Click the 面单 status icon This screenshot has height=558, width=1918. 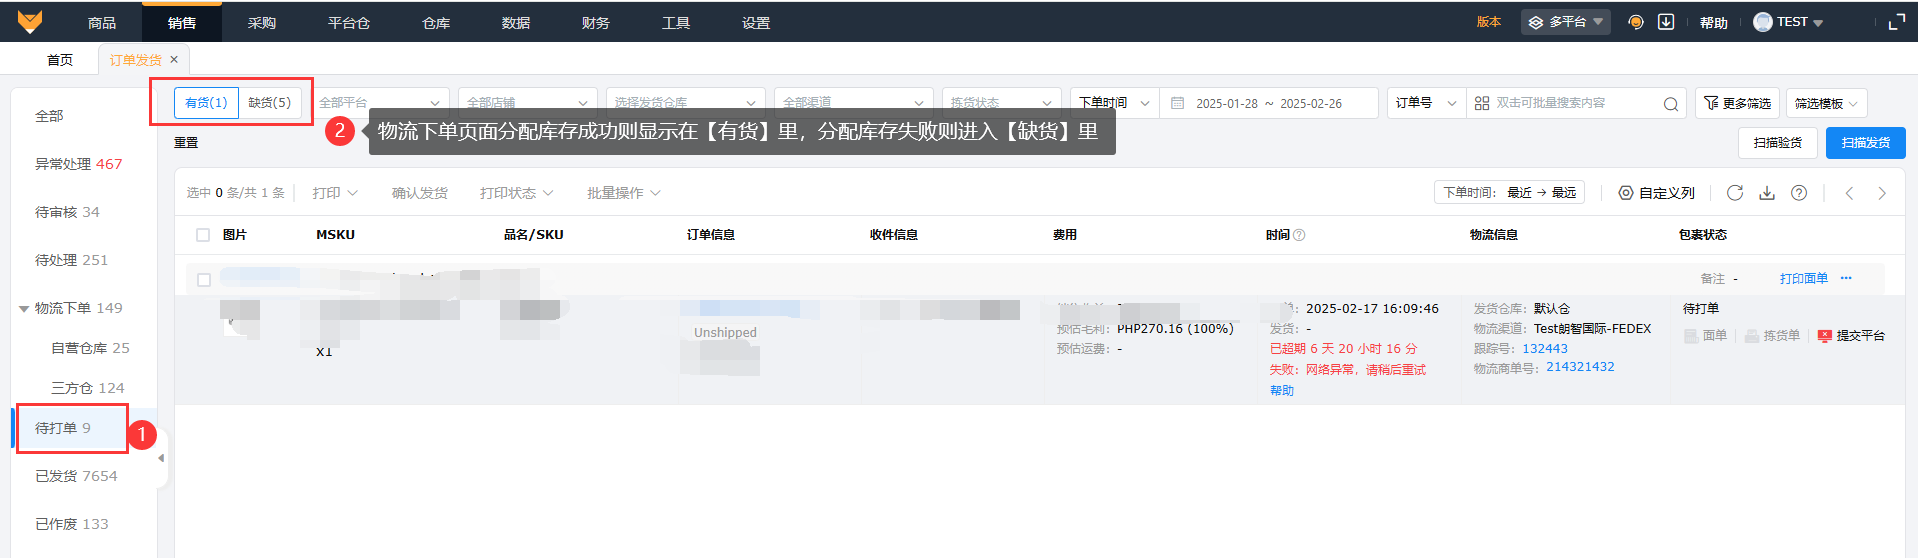click(x=1690, y=336)
